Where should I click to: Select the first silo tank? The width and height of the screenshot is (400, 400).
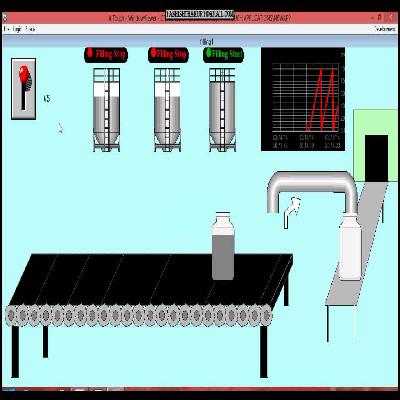click(106, 110)
